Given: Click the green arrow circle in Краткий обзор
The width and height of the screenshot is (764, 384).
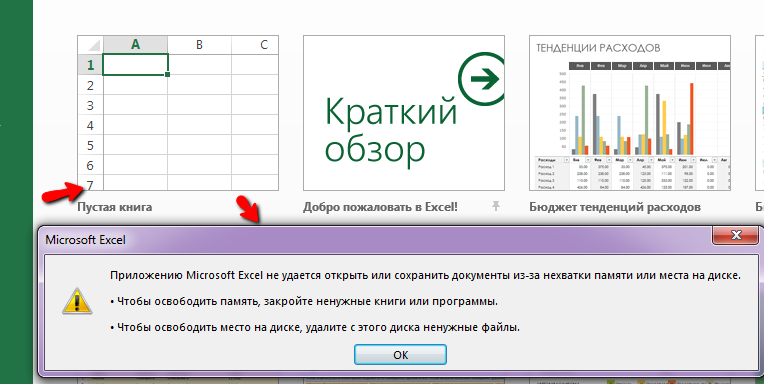Looking at the screenshot, I should (482, 79).
